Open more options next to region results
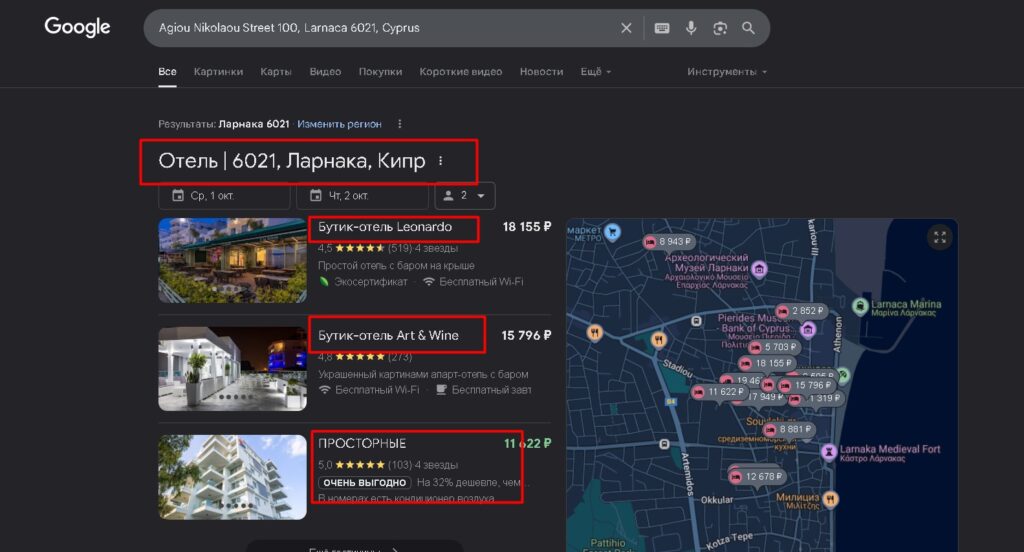1024x552 pixels. pos(400,124)
